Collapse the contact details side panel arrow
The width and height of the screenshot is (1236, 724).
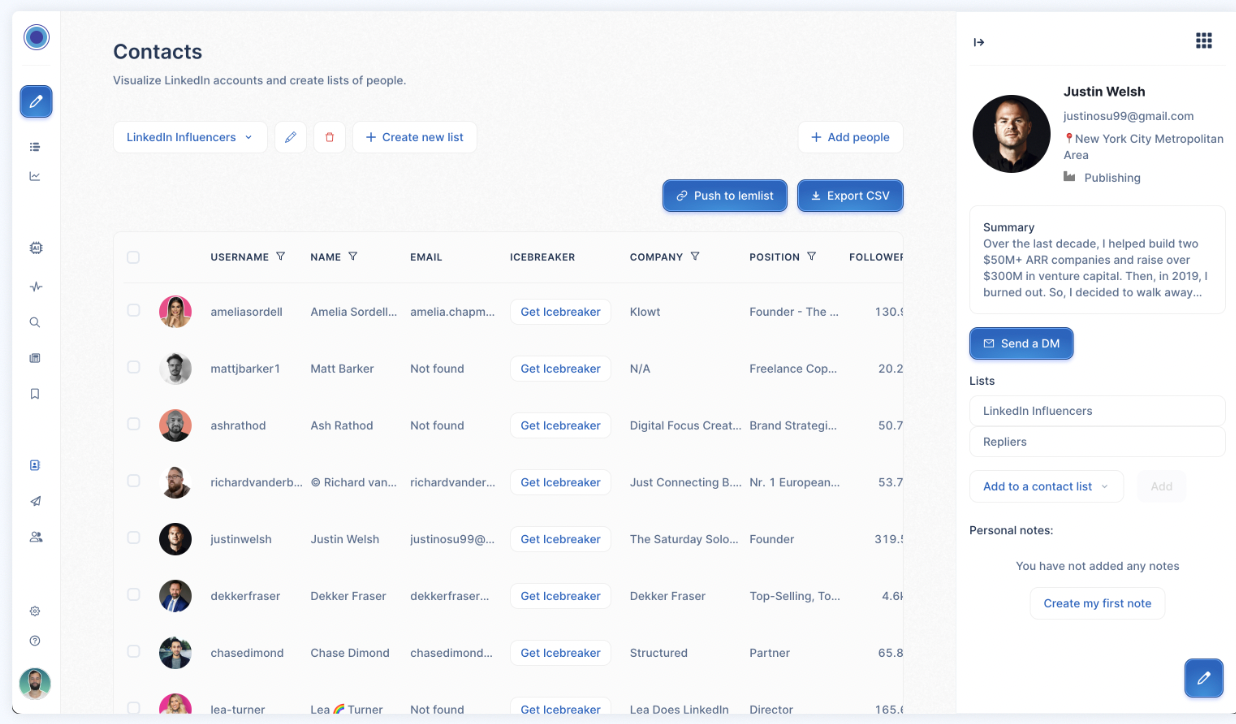[979, 42]
